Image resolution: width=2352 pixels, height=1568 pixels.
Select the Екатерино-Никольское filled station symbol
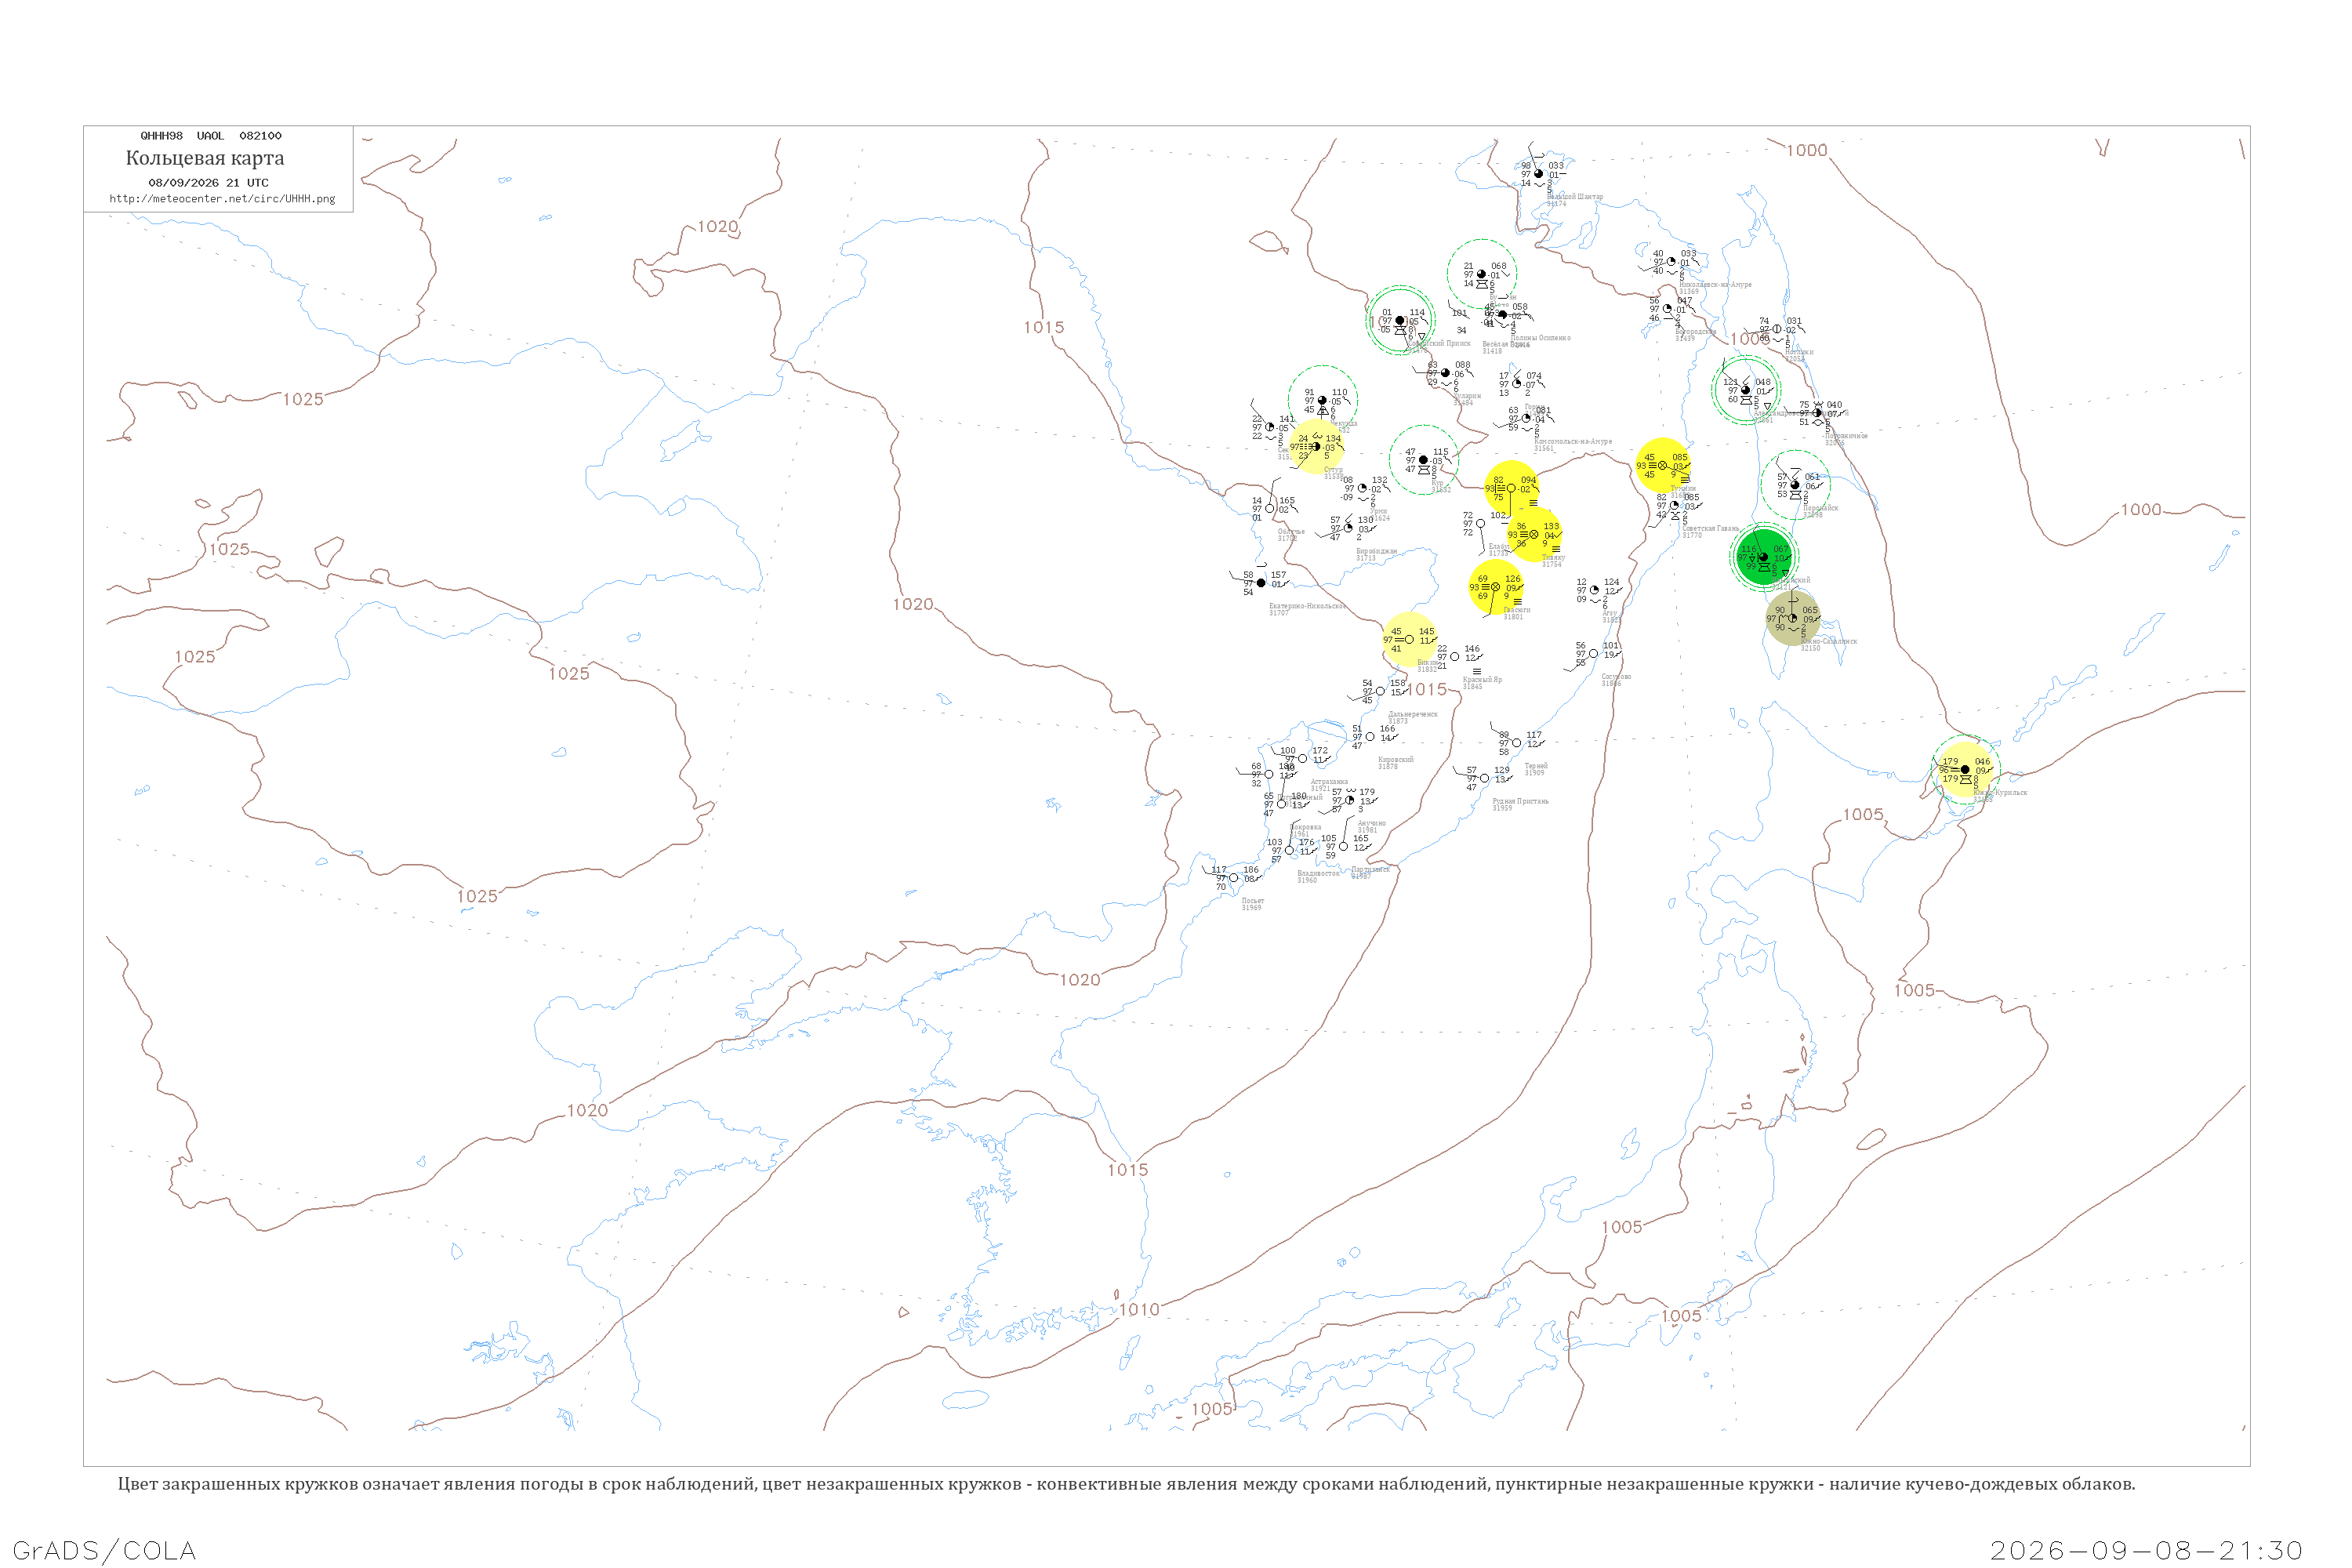(1261, 583)
